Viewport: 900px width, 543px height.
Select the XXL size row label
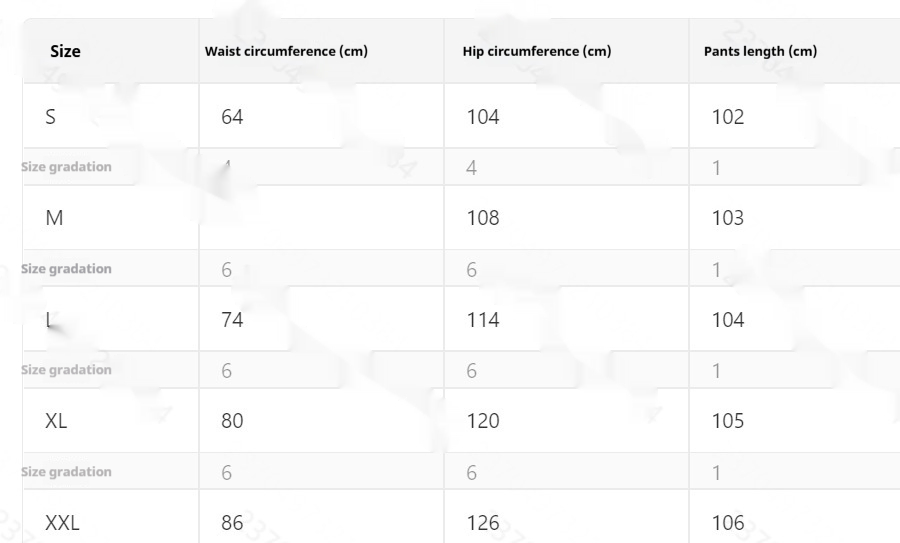point(63,522)
